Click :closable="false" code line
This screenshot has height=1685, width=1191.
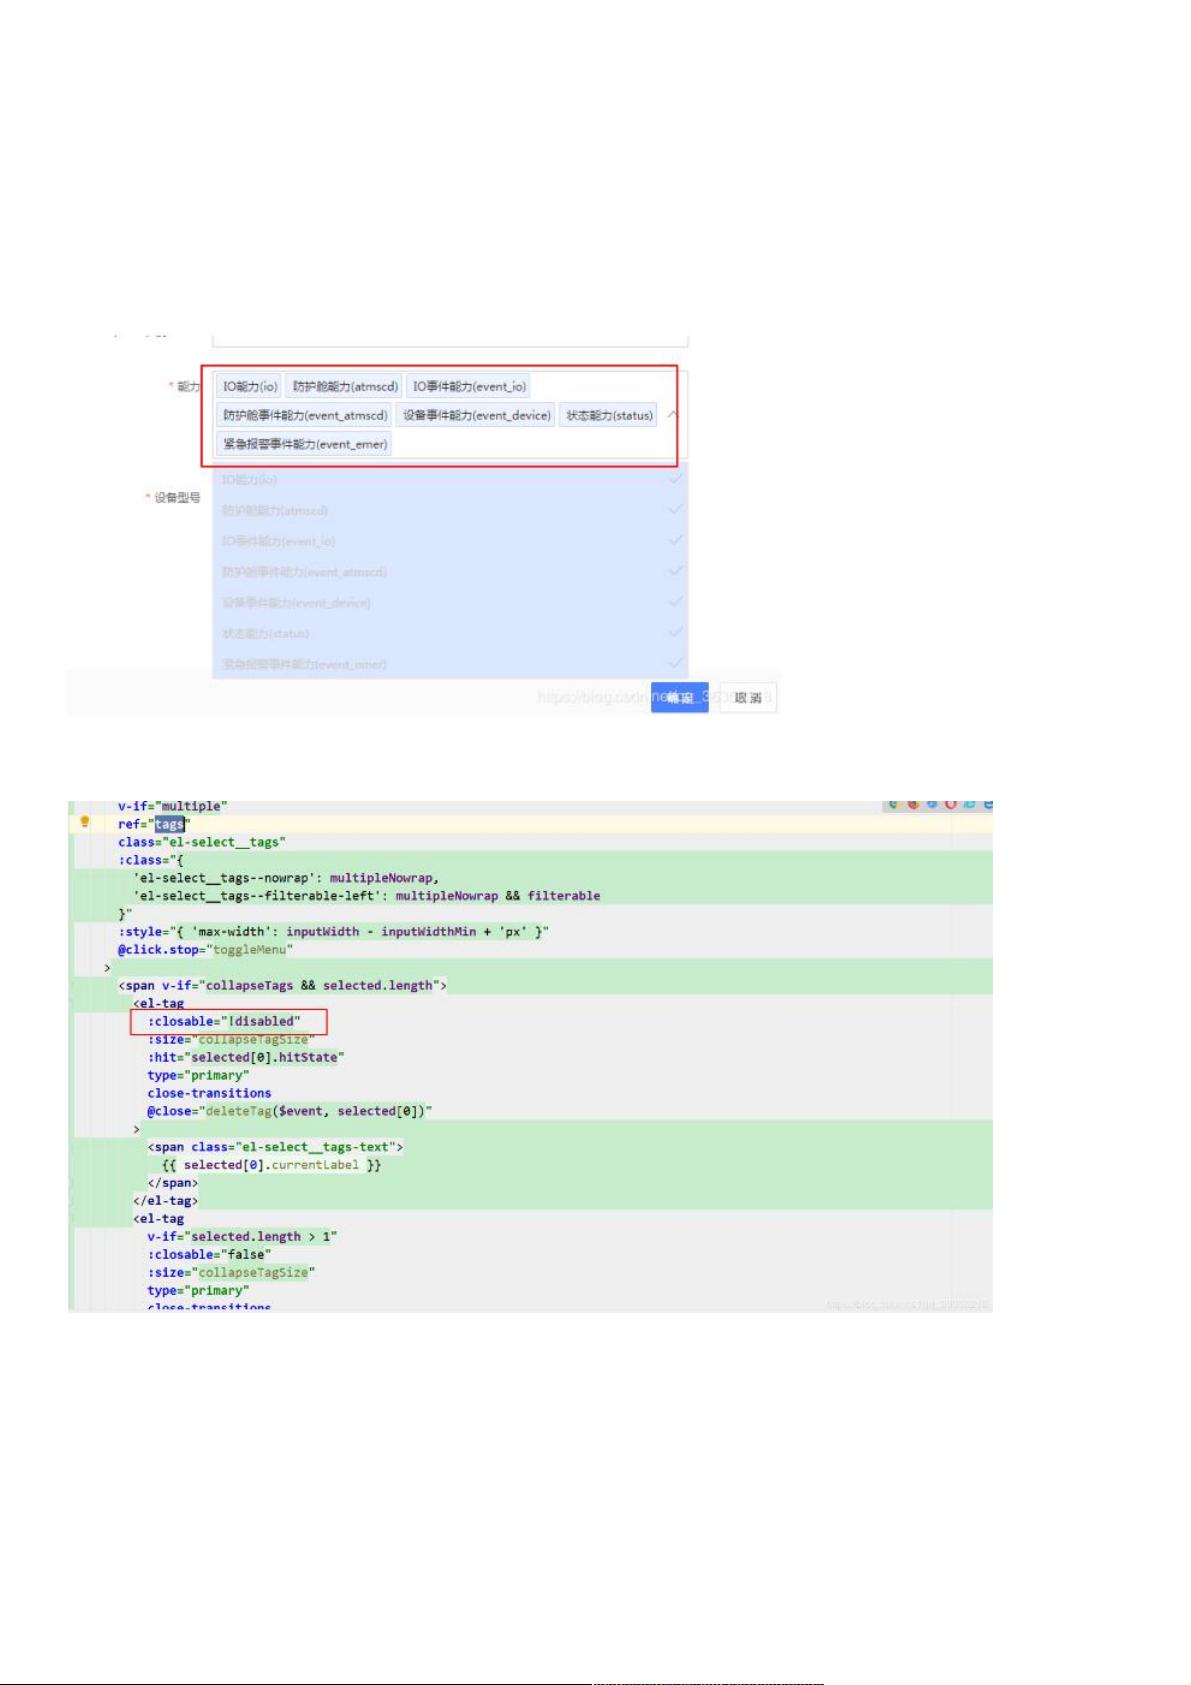[x=209, y=1255]
